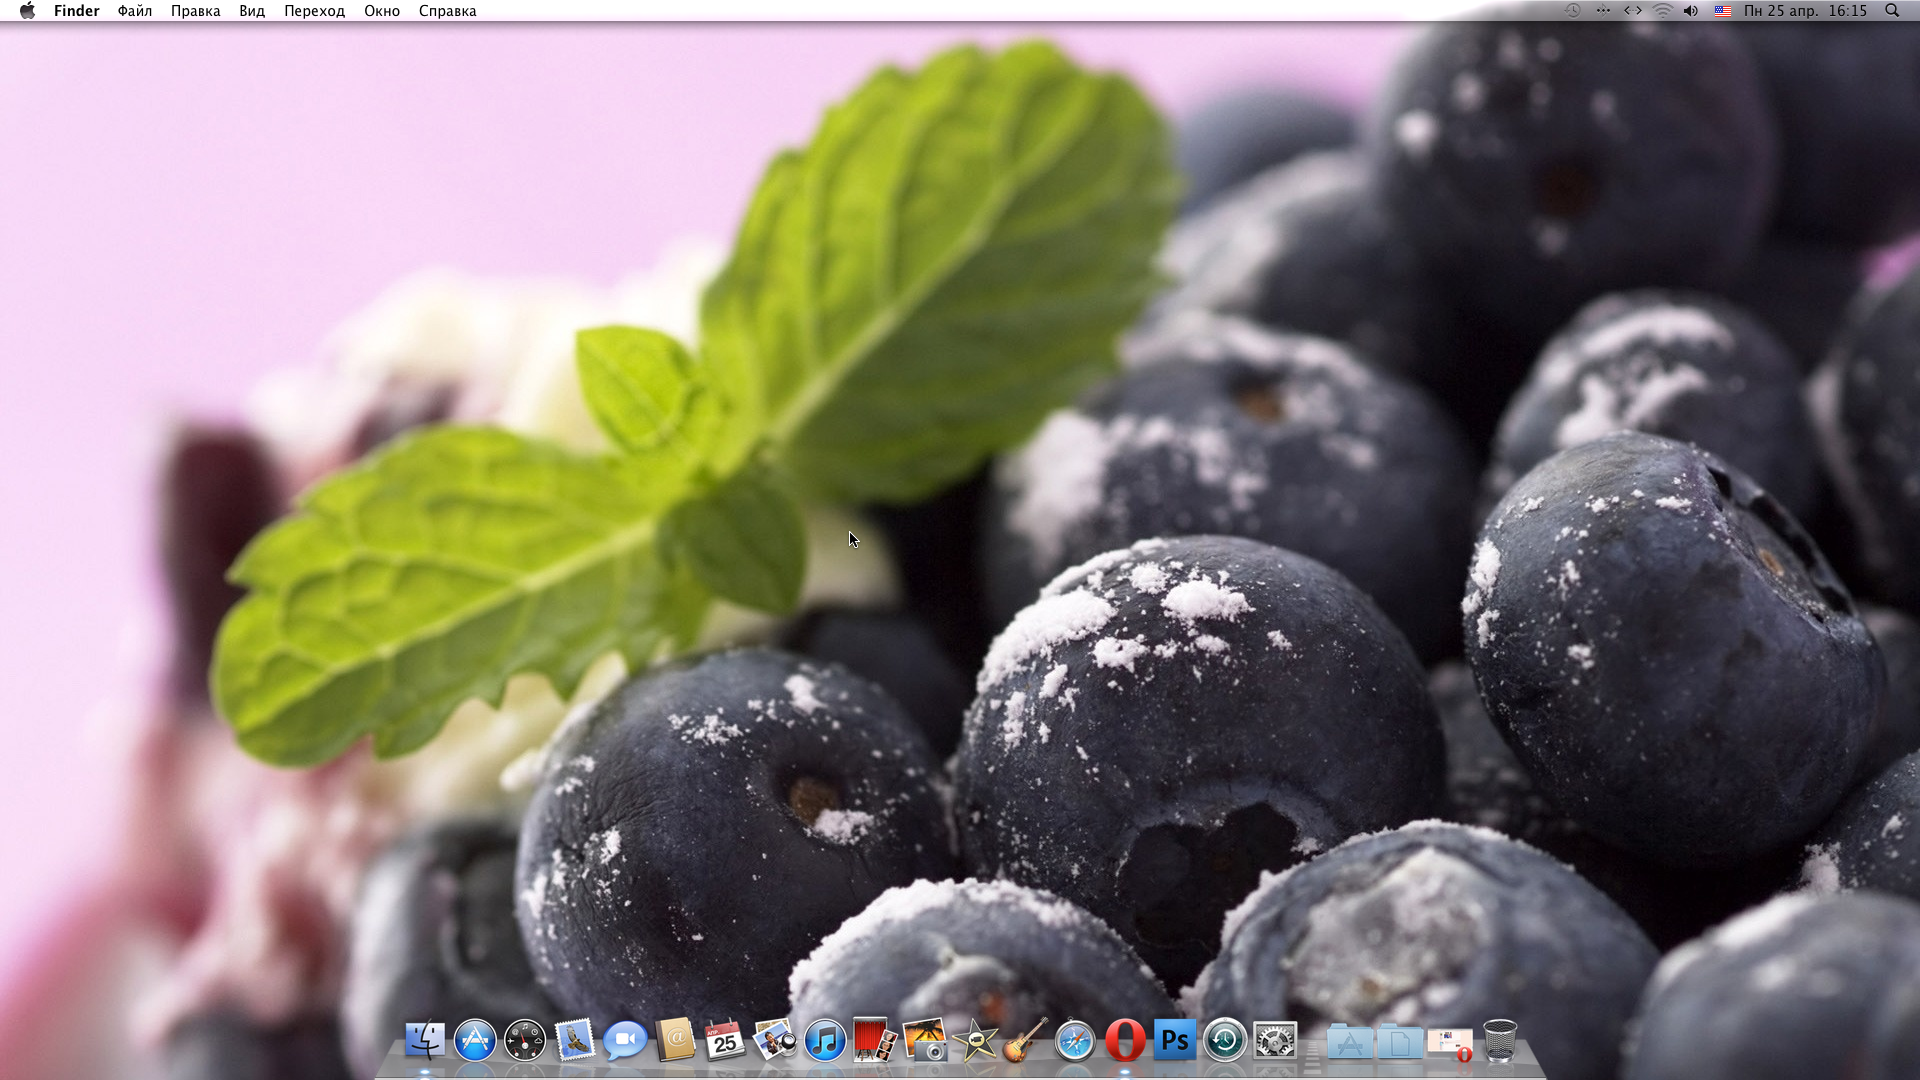Open the volume control in menu bar

click(x=1691, y=11)
